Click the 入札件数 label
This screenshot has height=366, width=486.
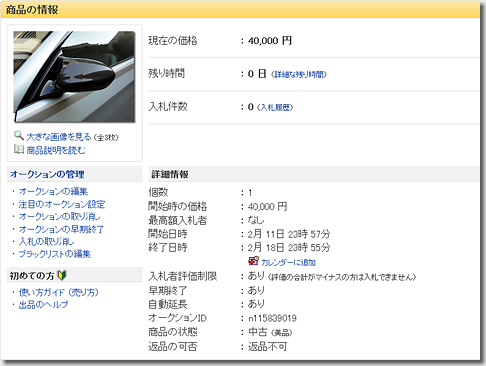tap(168, 107)
